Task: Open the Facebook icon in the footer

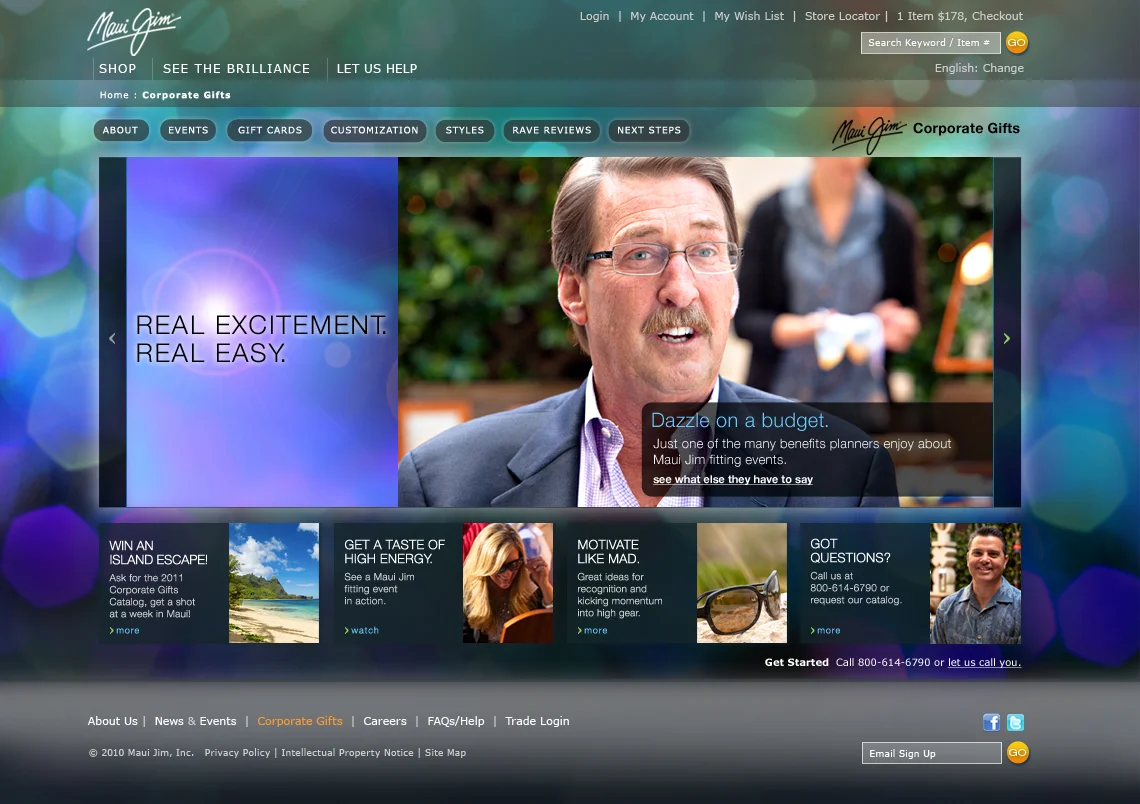Action: tap(991, 722)
